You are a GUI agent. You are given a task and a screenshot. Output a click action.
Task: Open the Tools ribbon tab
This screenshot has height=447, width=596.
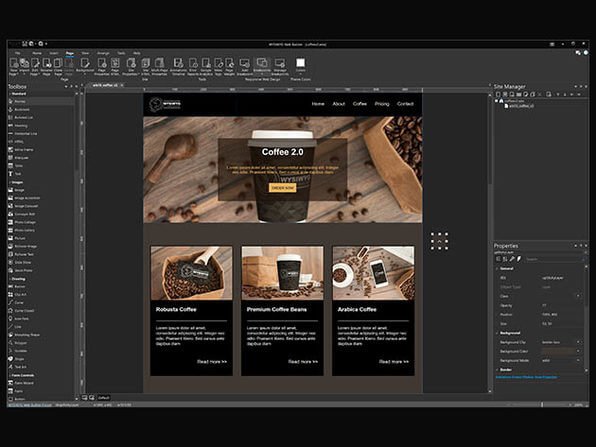[x=121, y=53]
